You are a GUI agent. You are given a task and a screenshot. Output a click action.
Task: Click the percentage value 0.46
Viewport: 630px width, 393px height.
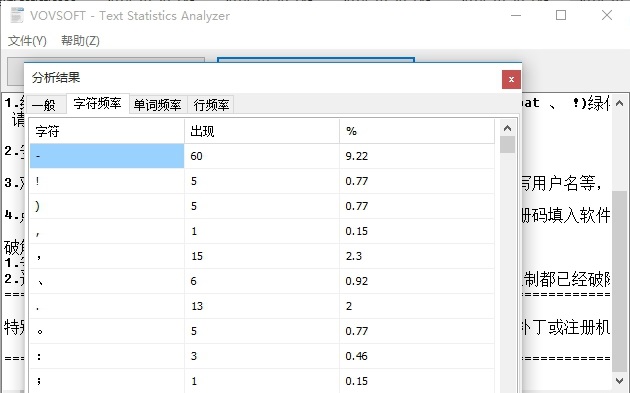[x=357, y=356]
